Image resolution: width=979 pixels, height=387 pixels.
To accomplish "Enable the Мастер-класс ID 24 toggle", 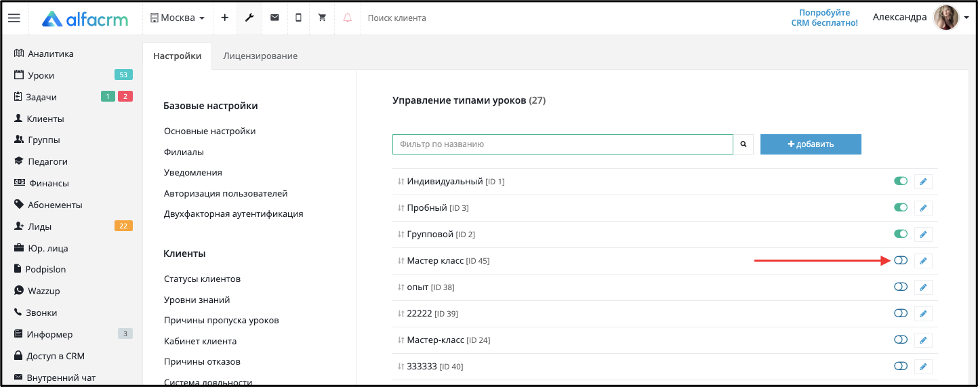I will (900, 340).
